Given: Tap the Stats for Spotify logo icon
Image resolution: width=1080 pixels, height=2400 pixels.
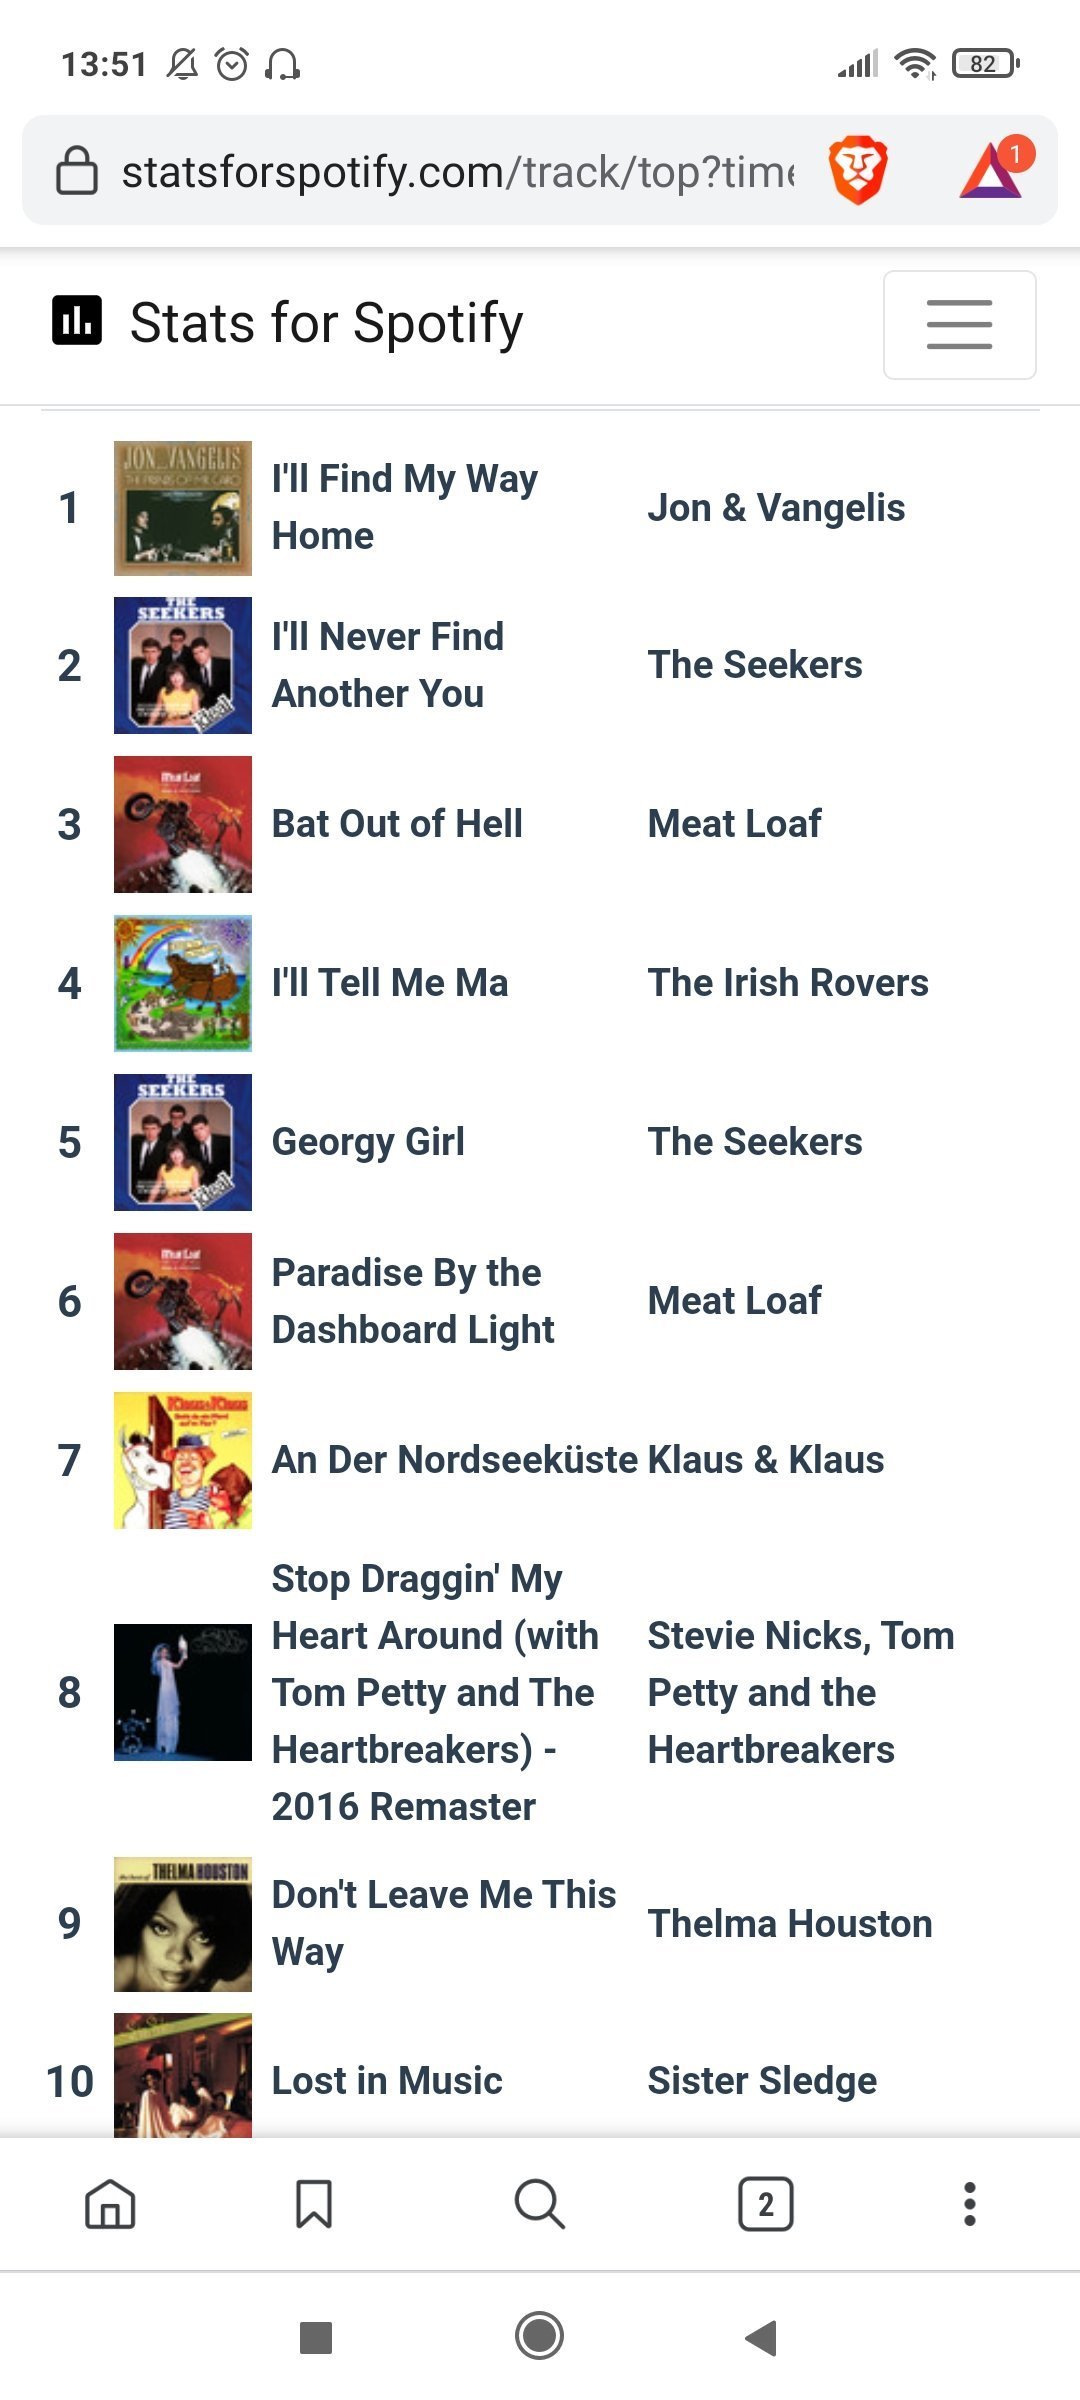Looking at the screenshot, I should (x=77, y=320).
